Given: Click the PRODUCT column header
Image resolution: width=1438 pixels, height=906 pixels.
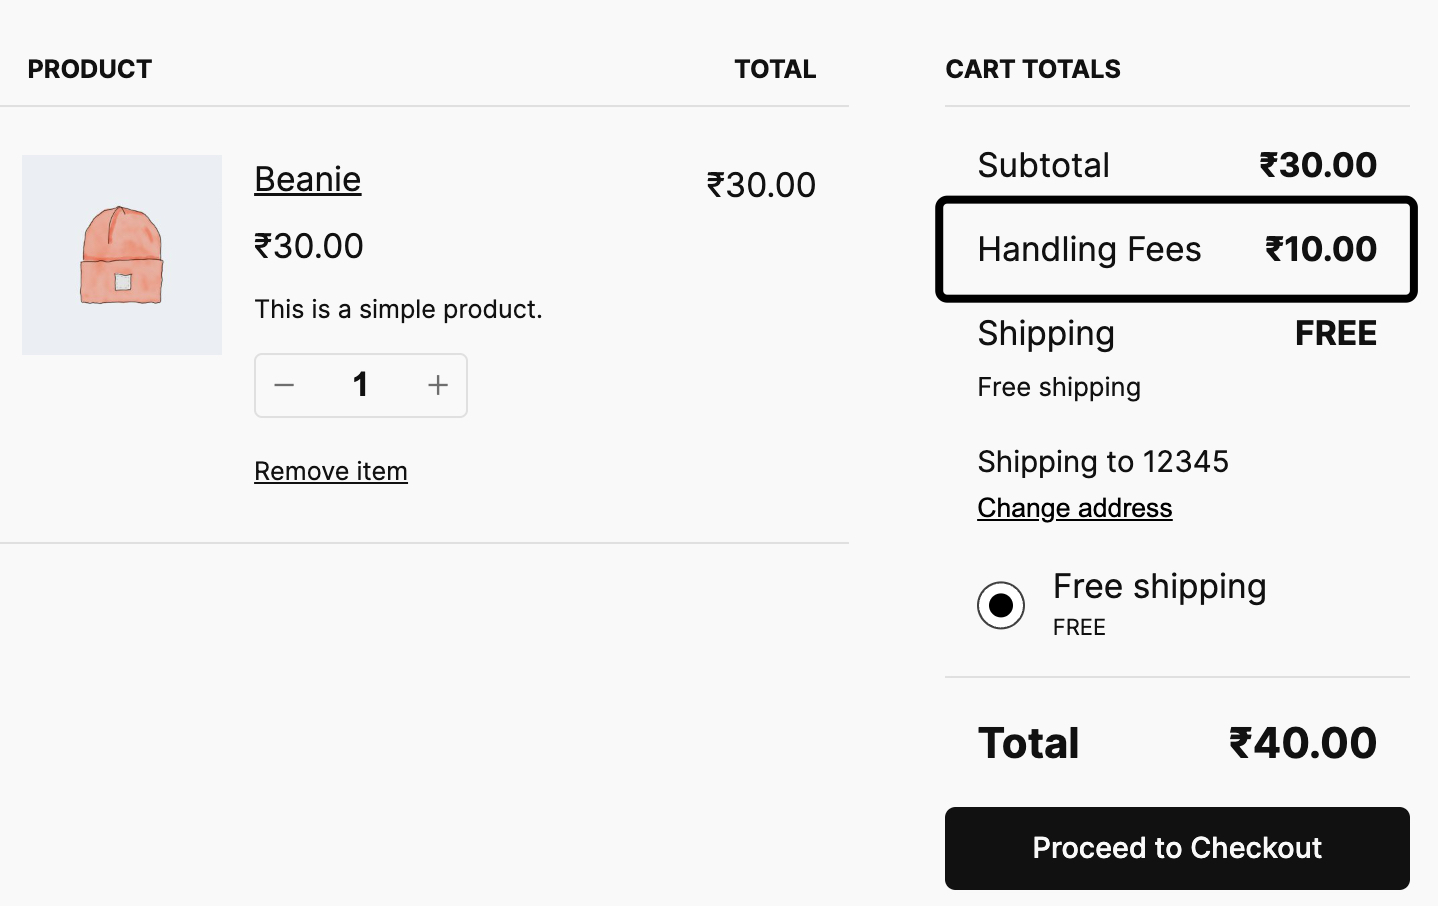Looking at the screenshot, I should pyautogui.click(x=90, y=69).
